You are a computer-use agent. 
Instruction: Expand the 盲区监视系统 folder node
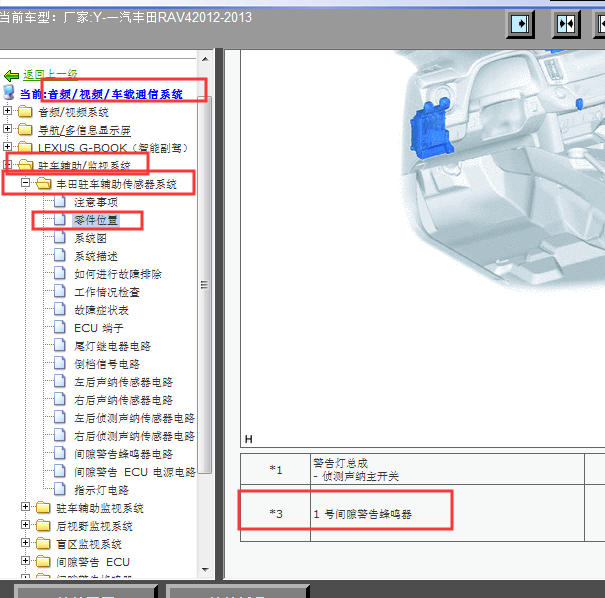click(x=25, y=543)
